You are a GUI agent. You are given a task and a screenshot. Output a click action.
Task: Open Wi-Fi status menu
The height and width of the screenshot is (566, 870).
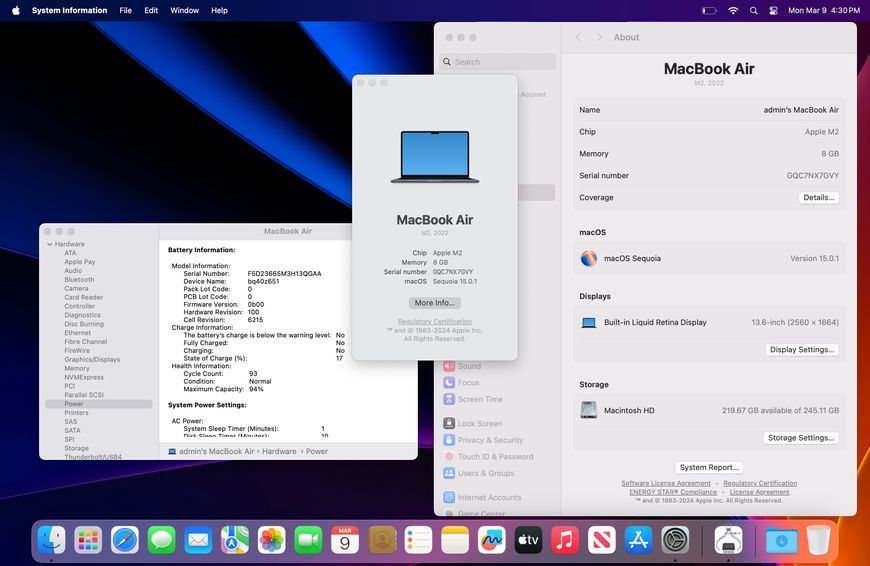click(733, 11)
